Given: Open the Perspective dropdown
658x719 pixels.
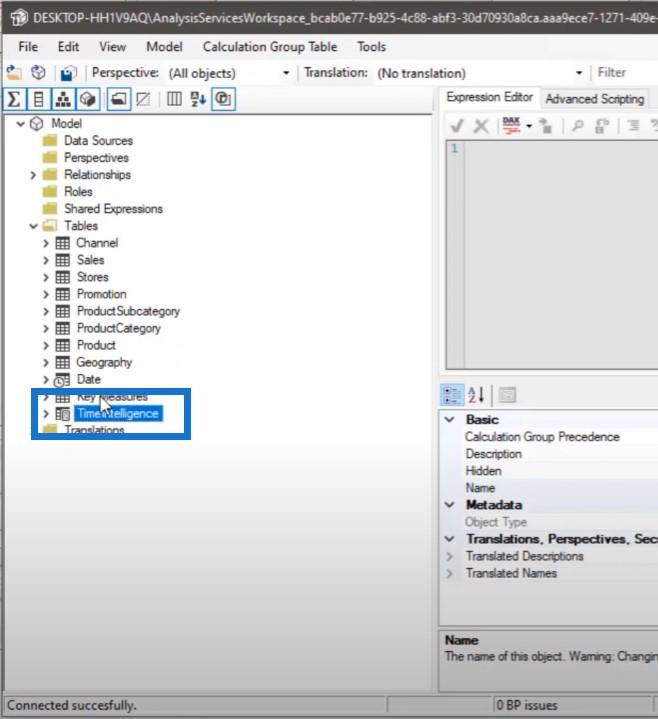Looking at the screenshot, I should coord(286,73).
